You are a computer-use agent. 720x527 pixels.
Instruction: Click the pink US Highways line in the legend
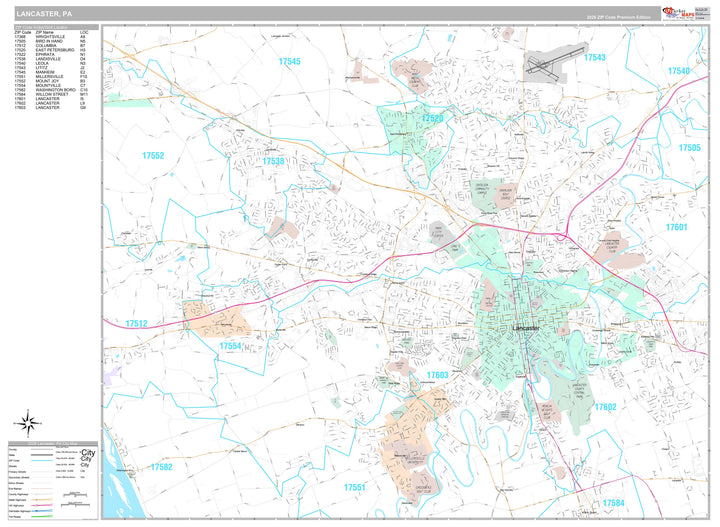[42, 505]
